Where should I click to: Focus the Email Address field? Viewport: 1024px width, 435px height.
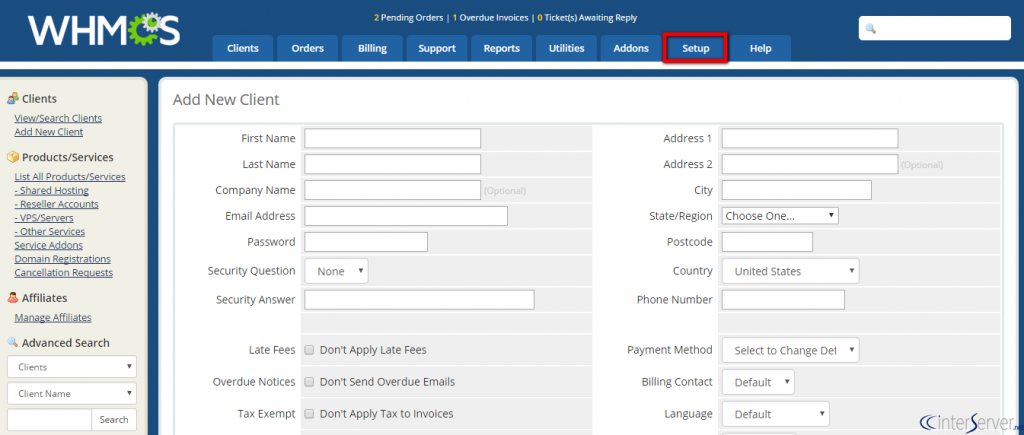click(x=406, y=216)
